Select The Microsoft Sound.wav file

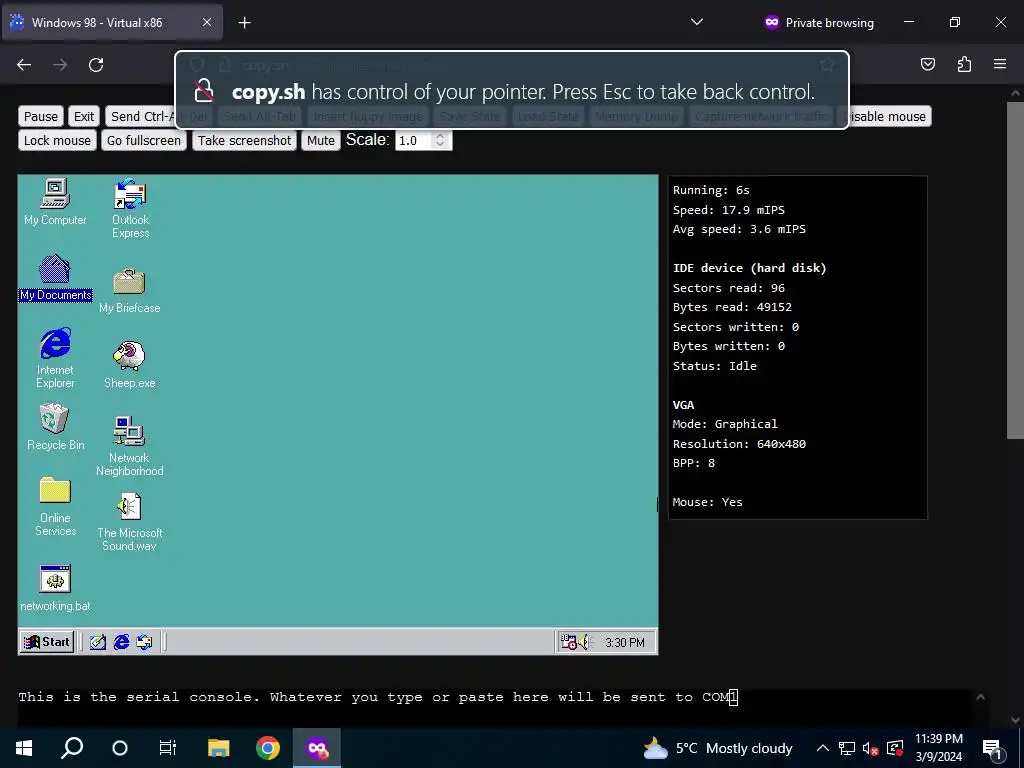(x=129, y=522)
